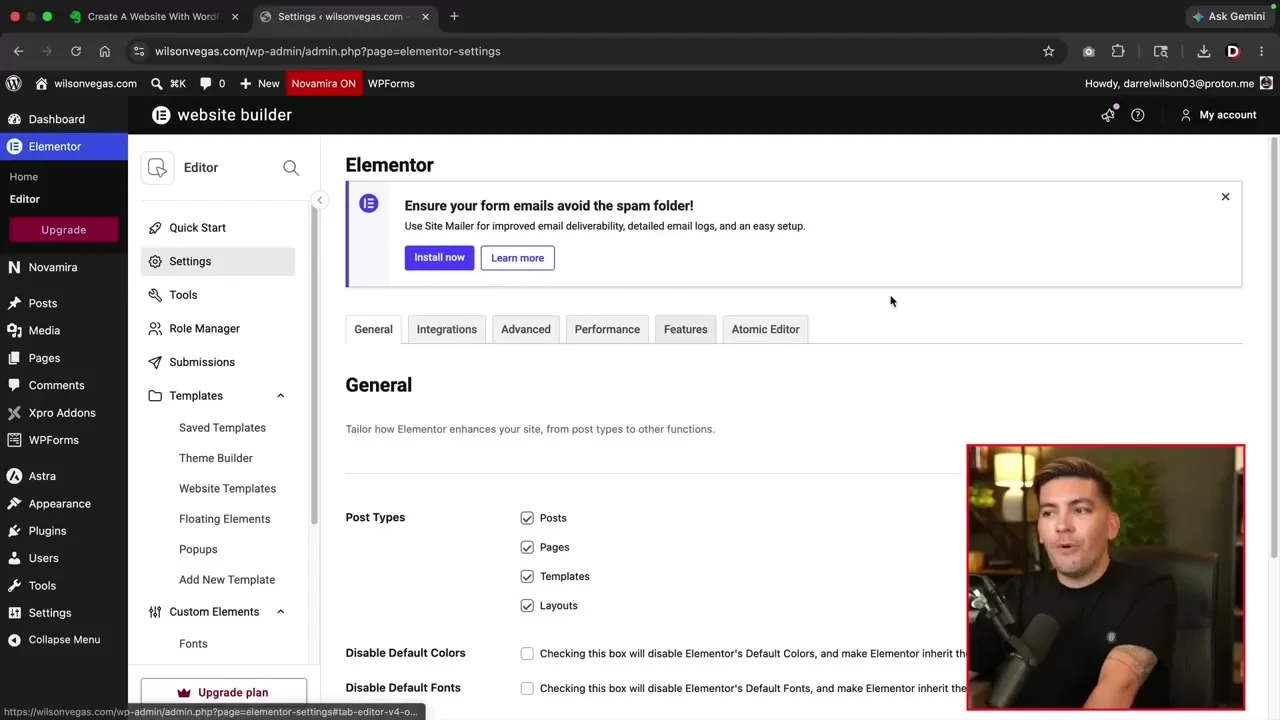Collapse the Templates section chevron
This screenshot has width=1280, height=720.
tap(280, 396)
